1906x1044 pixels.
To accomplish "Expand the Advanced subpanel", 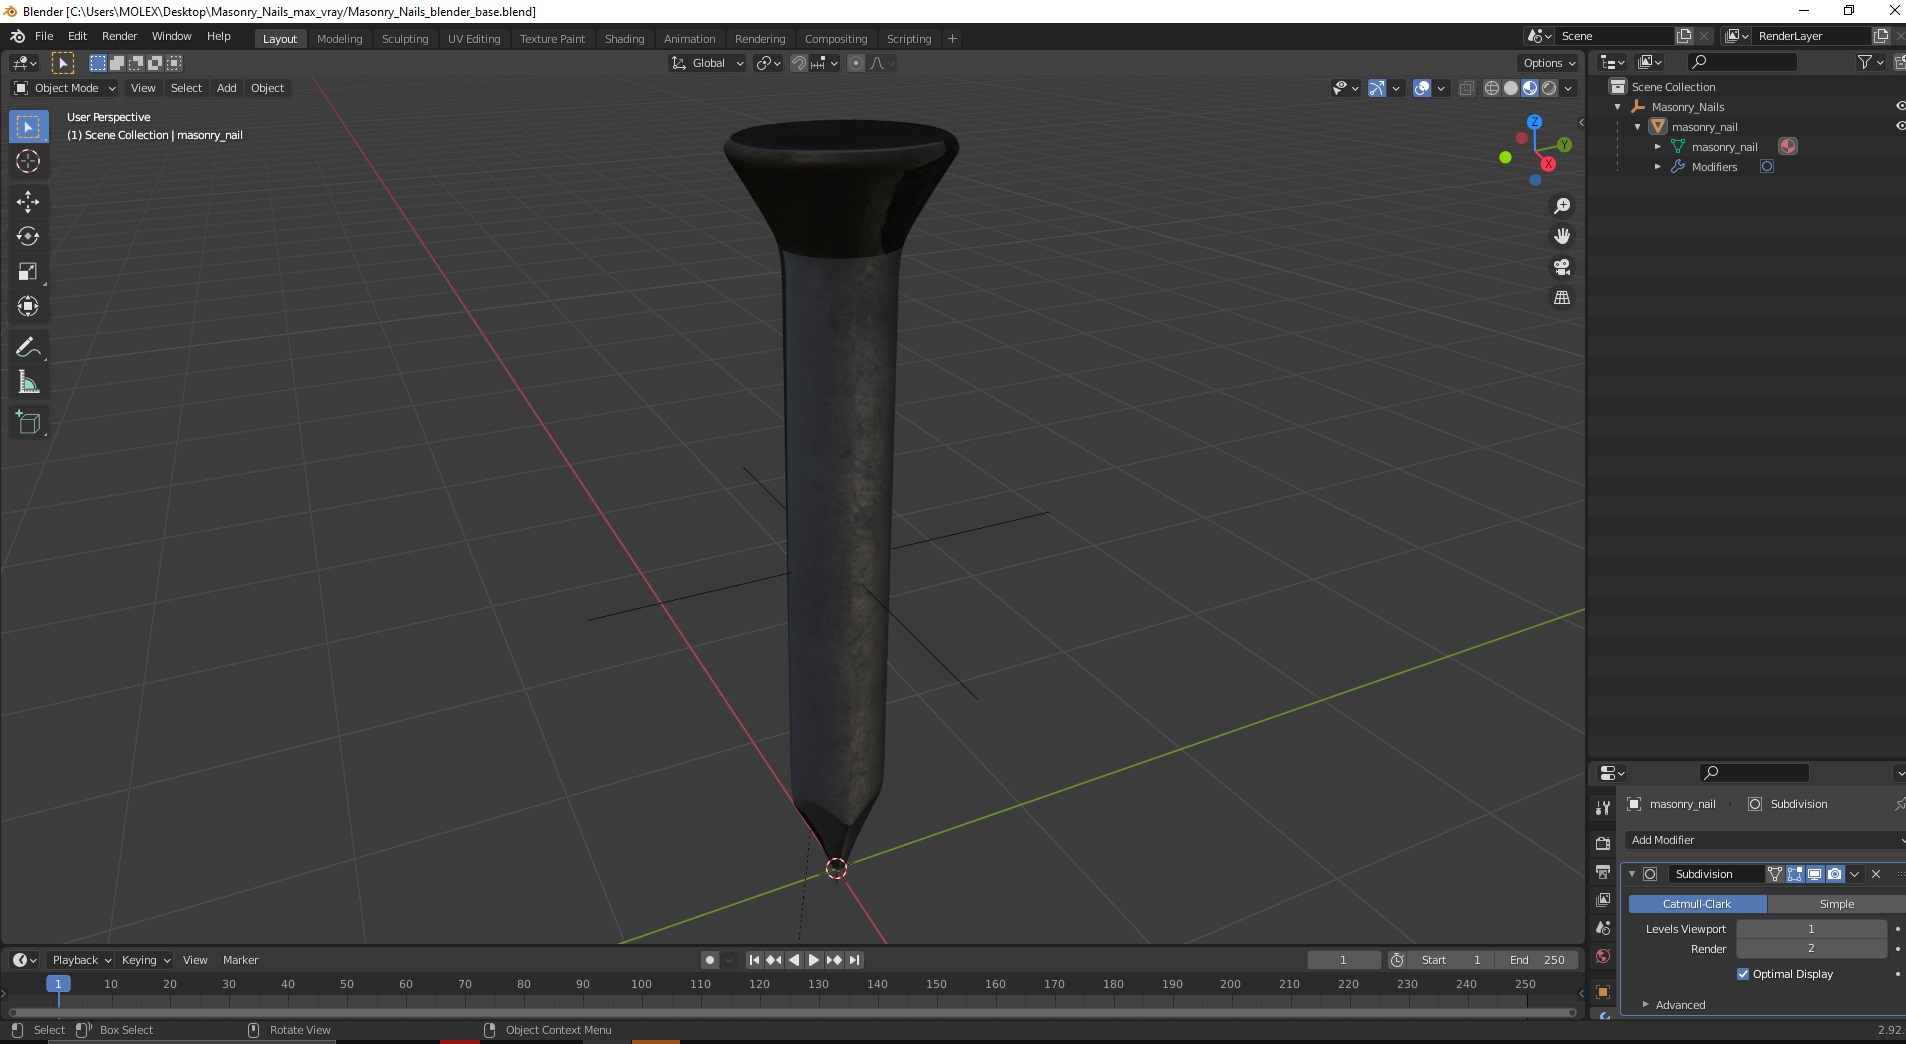I will click(x=1680, y=1005).
